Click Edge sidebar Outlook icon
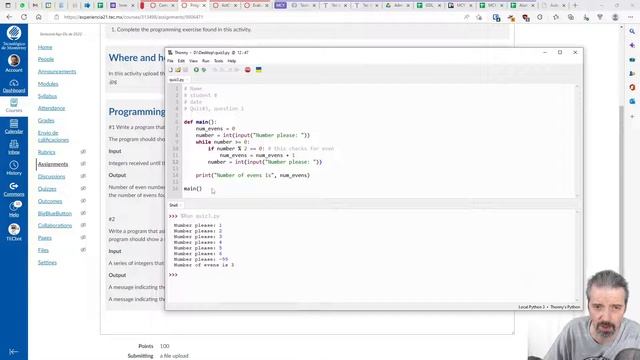This screenshot has width=640, height=360. point(632,101)
